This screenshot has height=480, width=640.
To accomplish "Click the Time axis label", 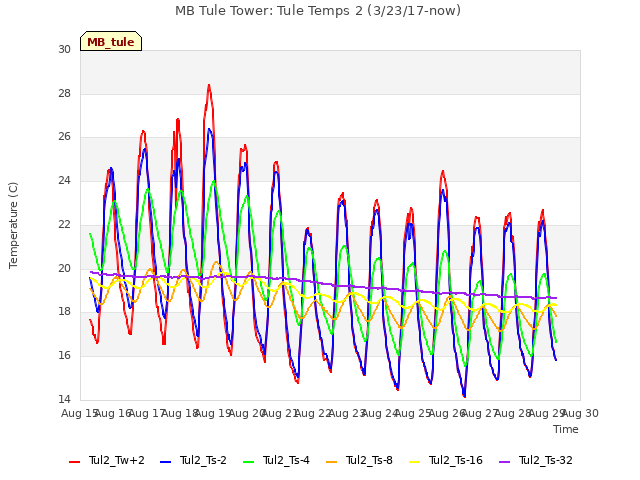I will tap(566, 429).
